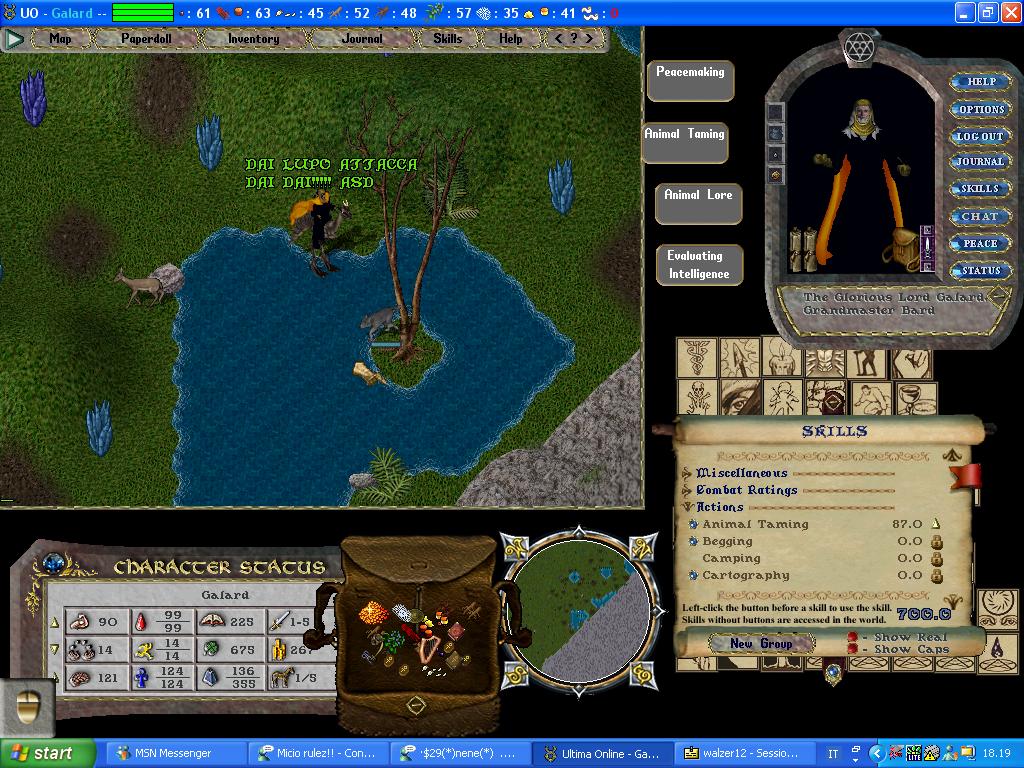This screenshot has width=1024, height=768.
Task: Open the Journal item in top menu bar
Action: tap(362, 39)
